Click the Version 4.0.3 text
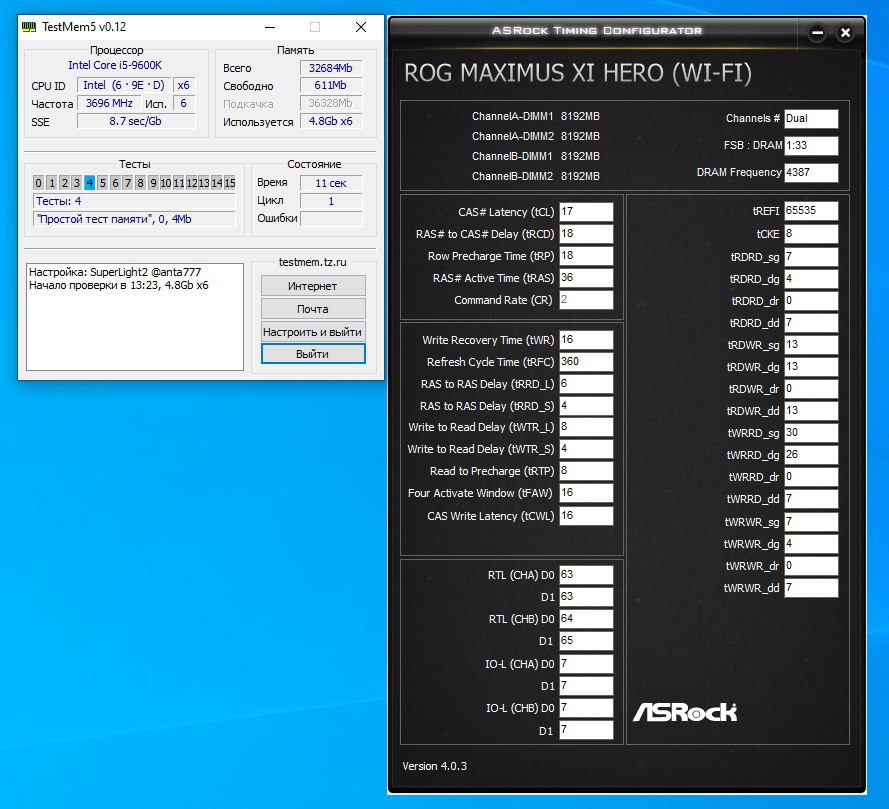The image size is (889, 809). click(434, 766)
